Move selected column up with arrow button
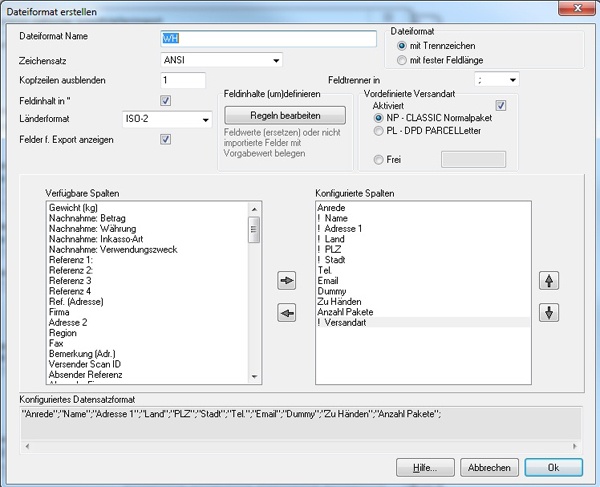The width and height of the screenshot is (600, 487). coord(549,282)
